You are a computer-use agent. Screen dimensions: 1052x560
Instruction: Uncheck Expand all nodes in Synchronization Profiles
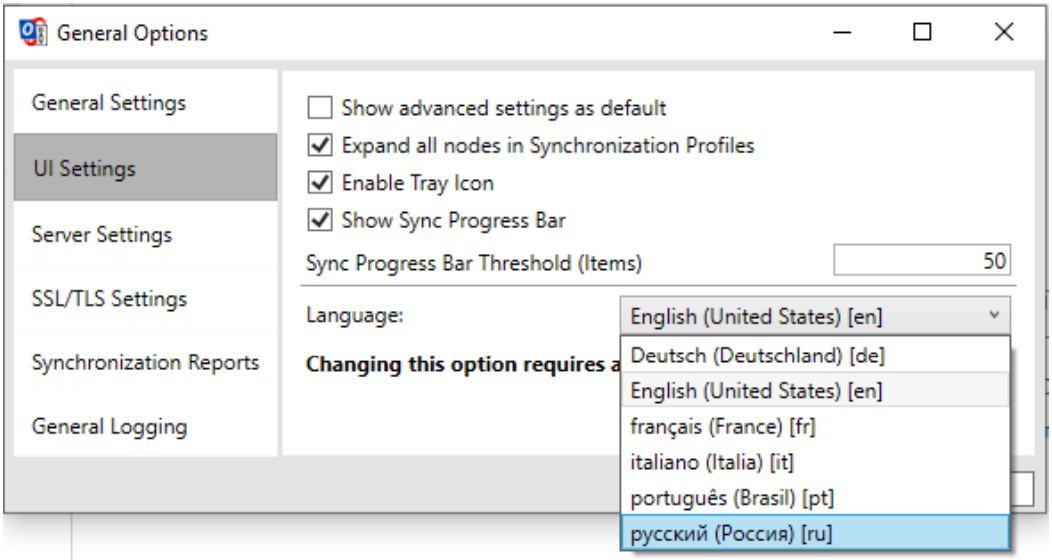(x=320, y=146)
